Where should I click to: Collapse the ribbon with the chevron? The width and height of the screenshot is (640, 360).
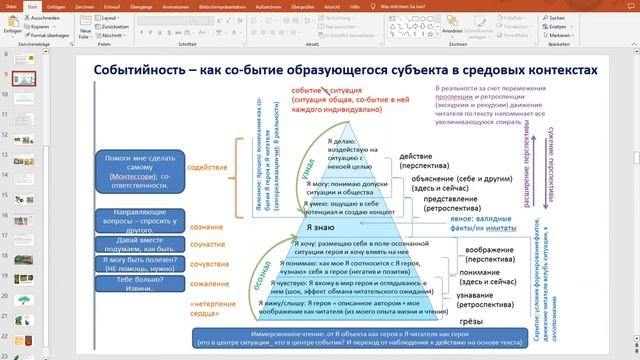coord(633,44)
